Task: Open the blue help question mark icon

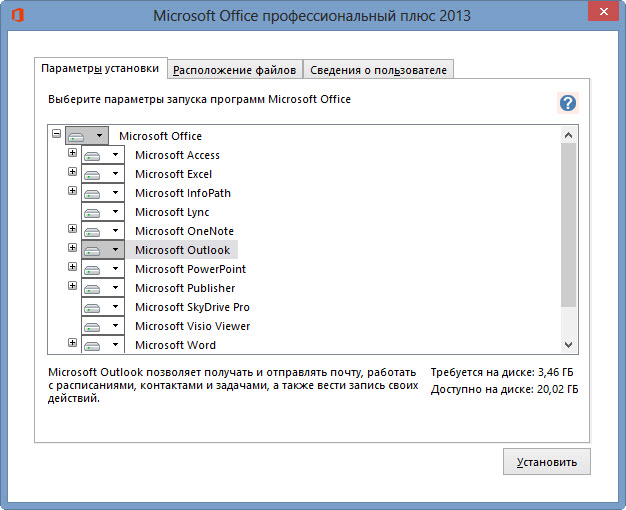Action: point(568,103)
